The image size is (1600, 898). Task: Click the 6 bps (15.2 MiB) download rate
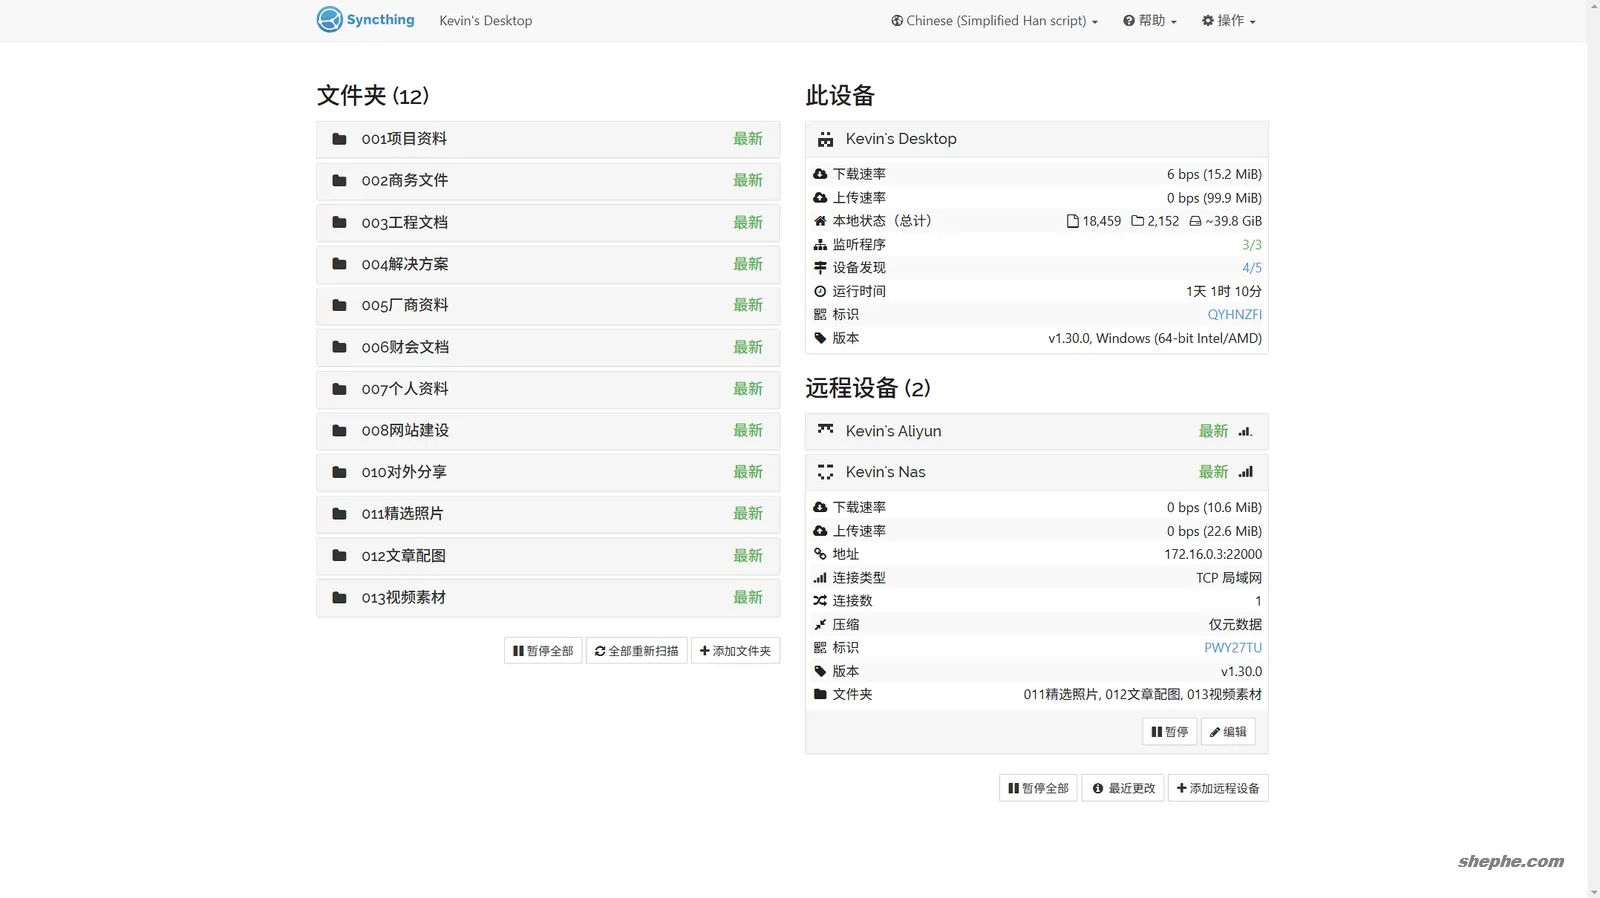pos(1214,174)
